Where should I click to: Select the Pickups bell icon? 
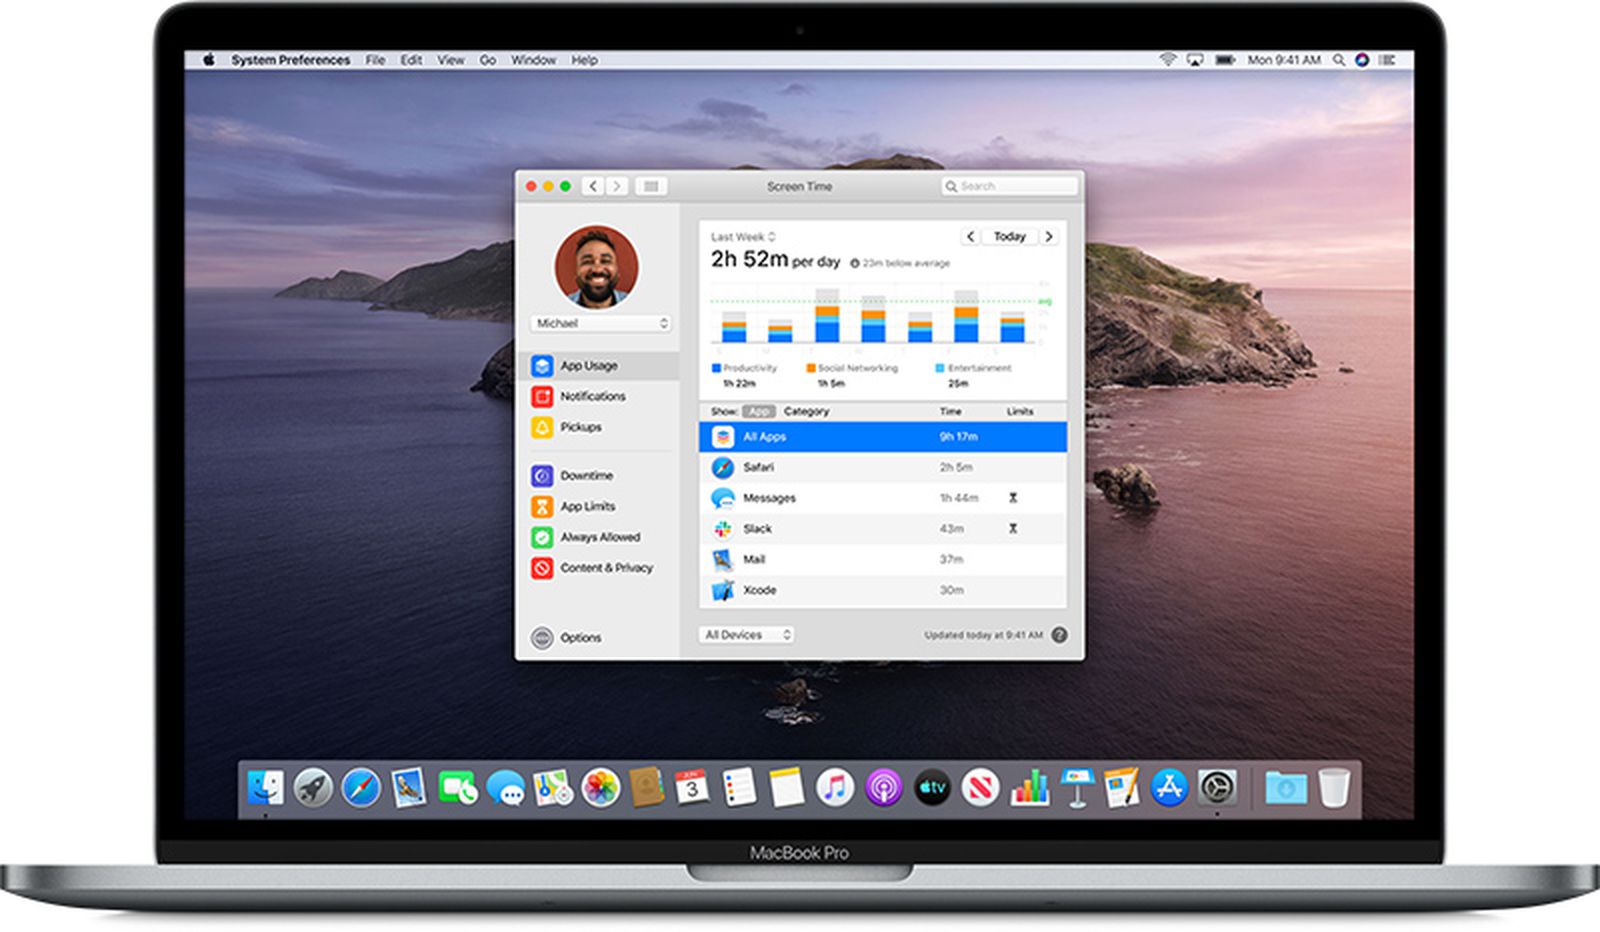point(543,427)
